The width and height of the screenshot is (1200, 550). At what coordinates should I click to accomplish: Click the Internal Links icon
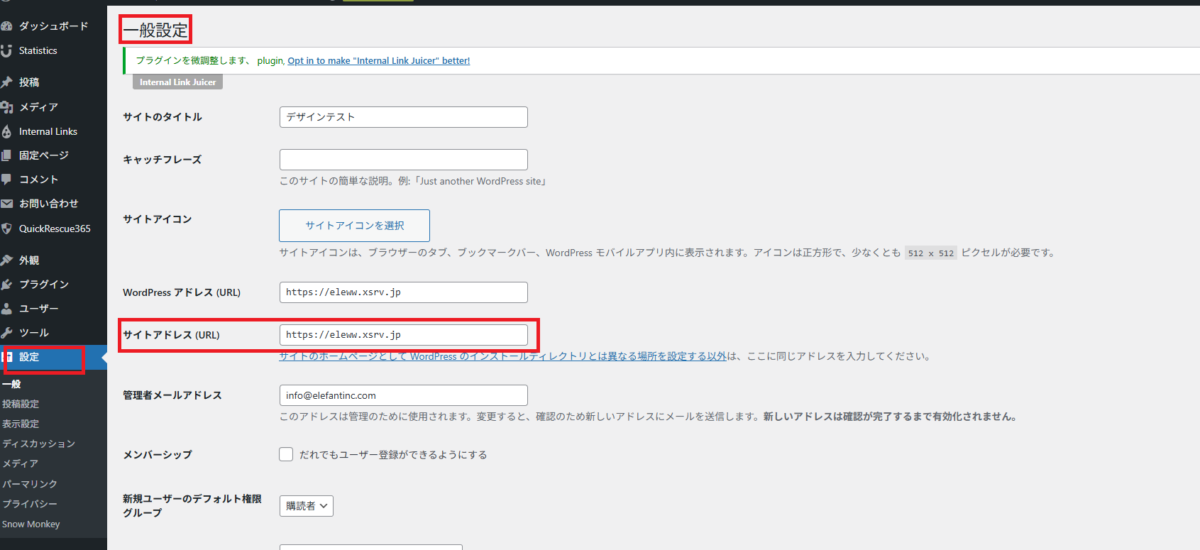(x=7, y=131)
